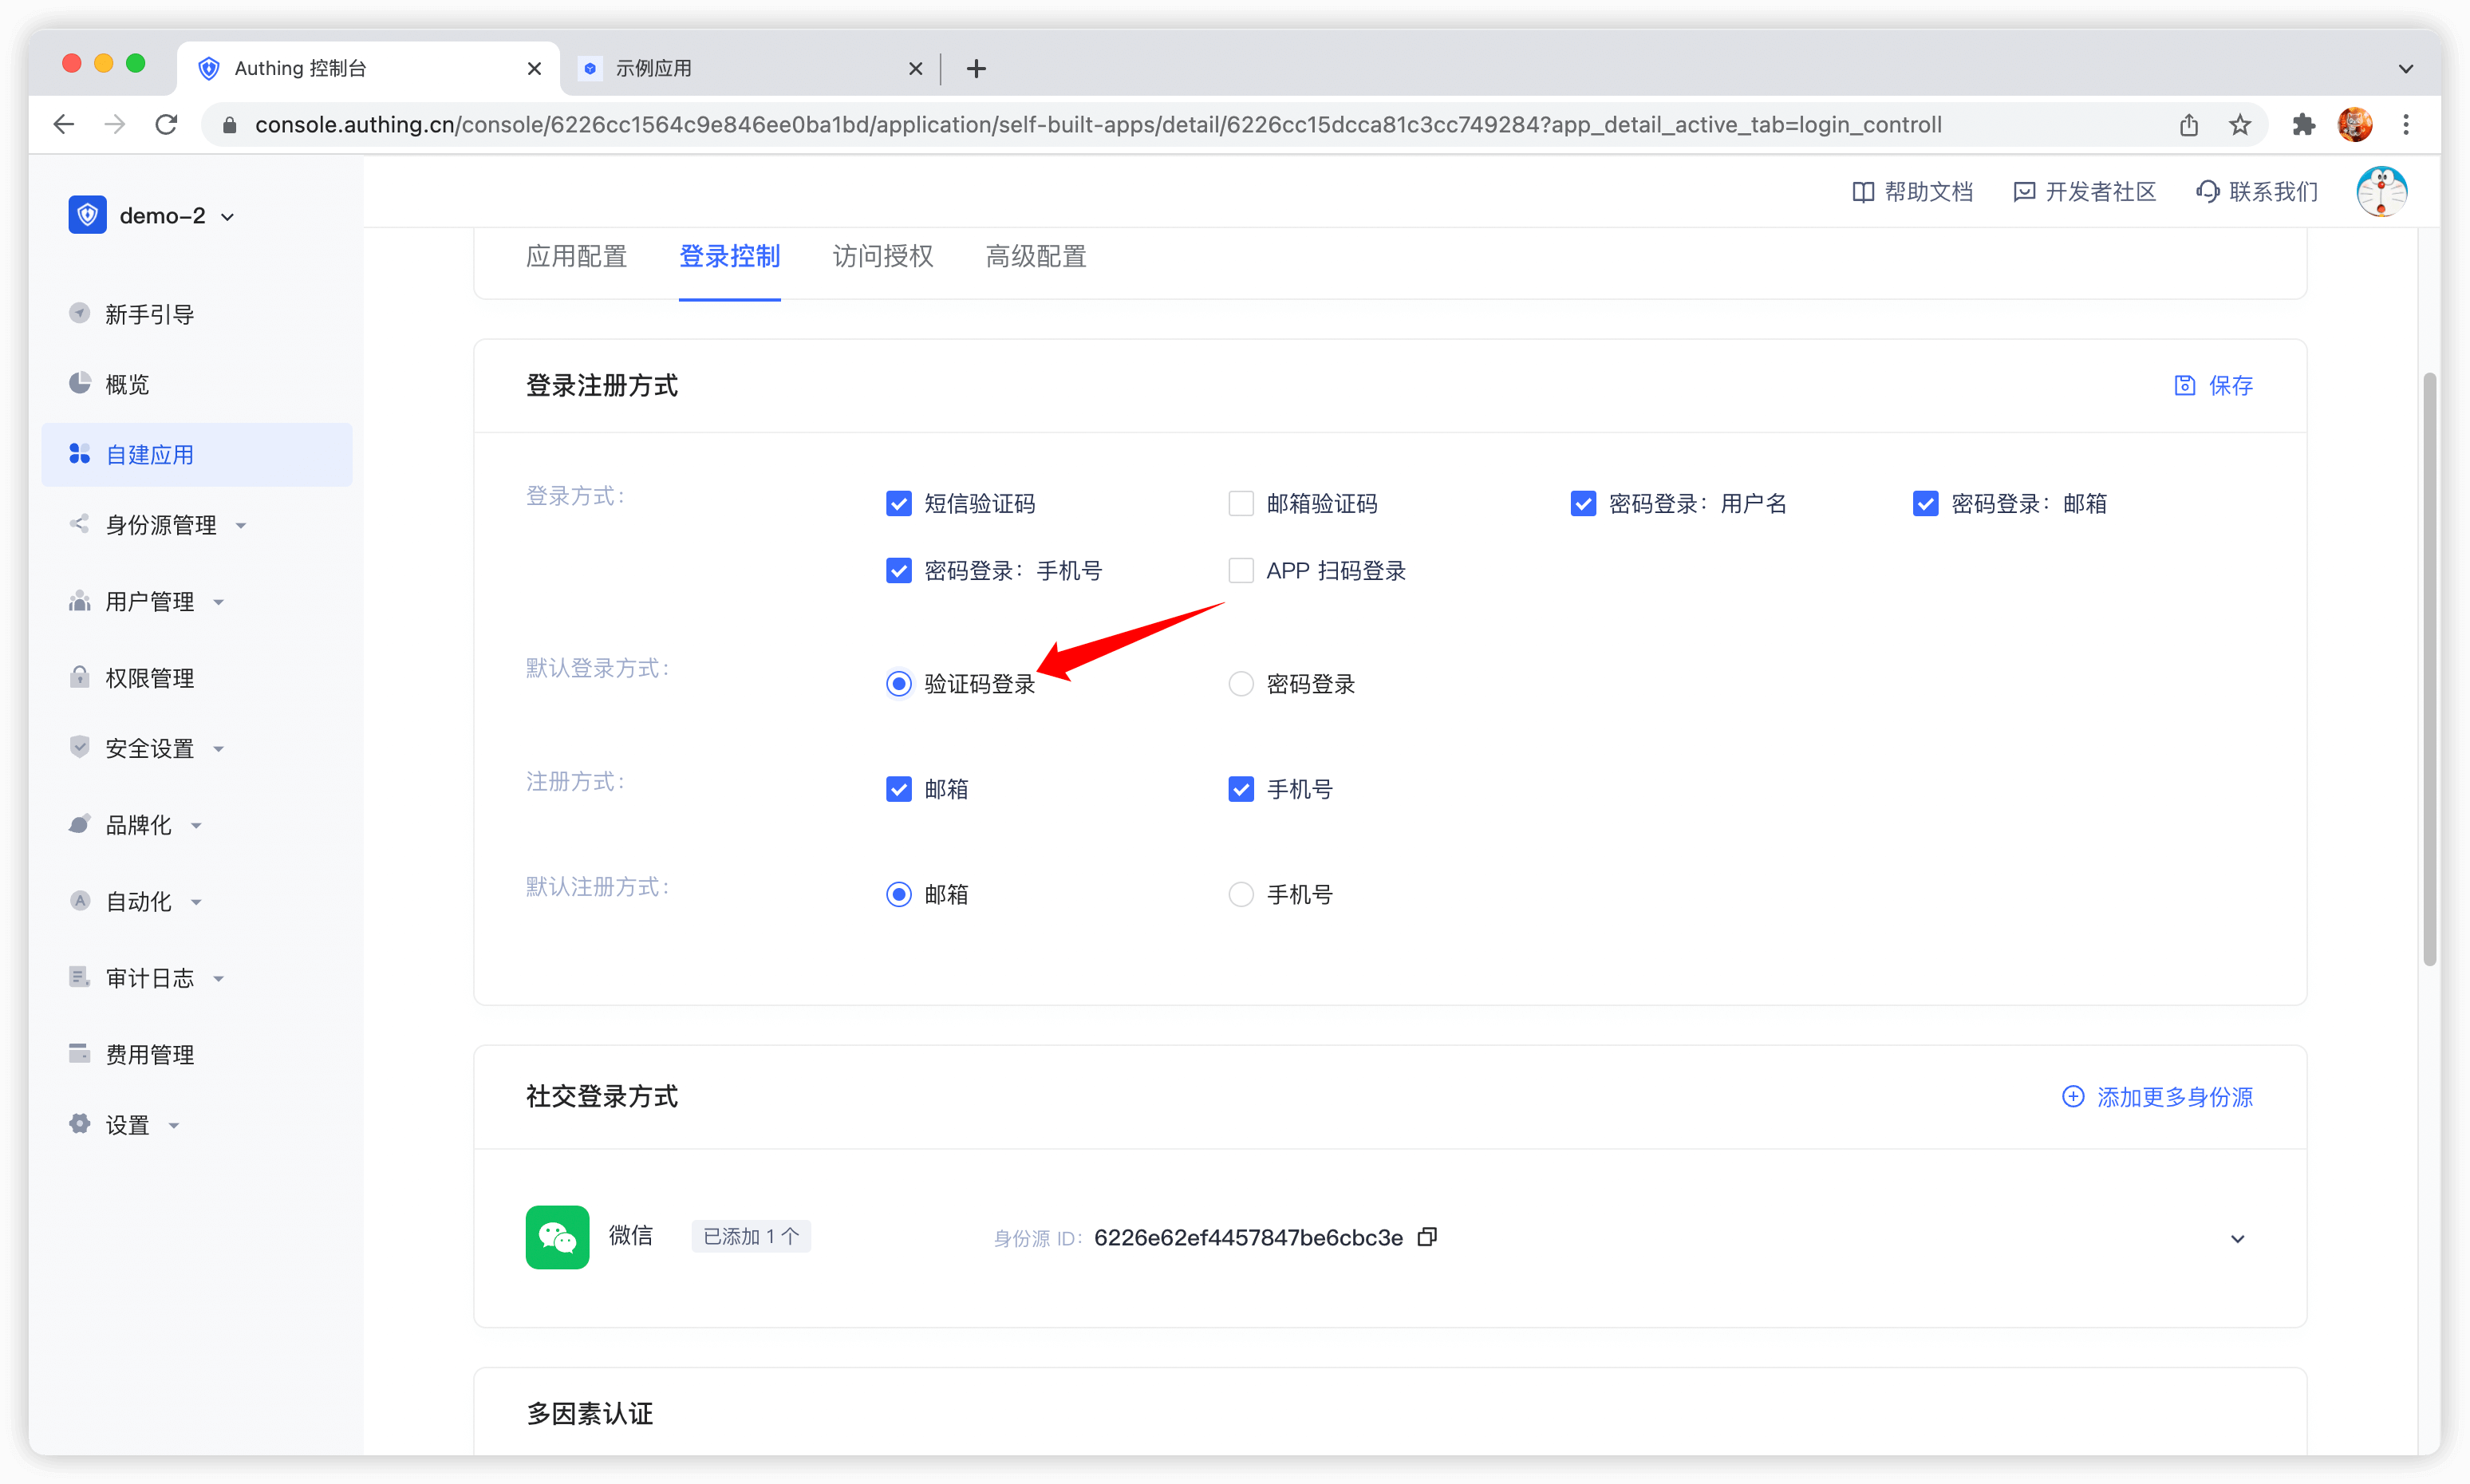Enable 邮箱验证码 login checkbox
The width and height of the screenshot is (2470, 1484).
(x=1241, y=503)
